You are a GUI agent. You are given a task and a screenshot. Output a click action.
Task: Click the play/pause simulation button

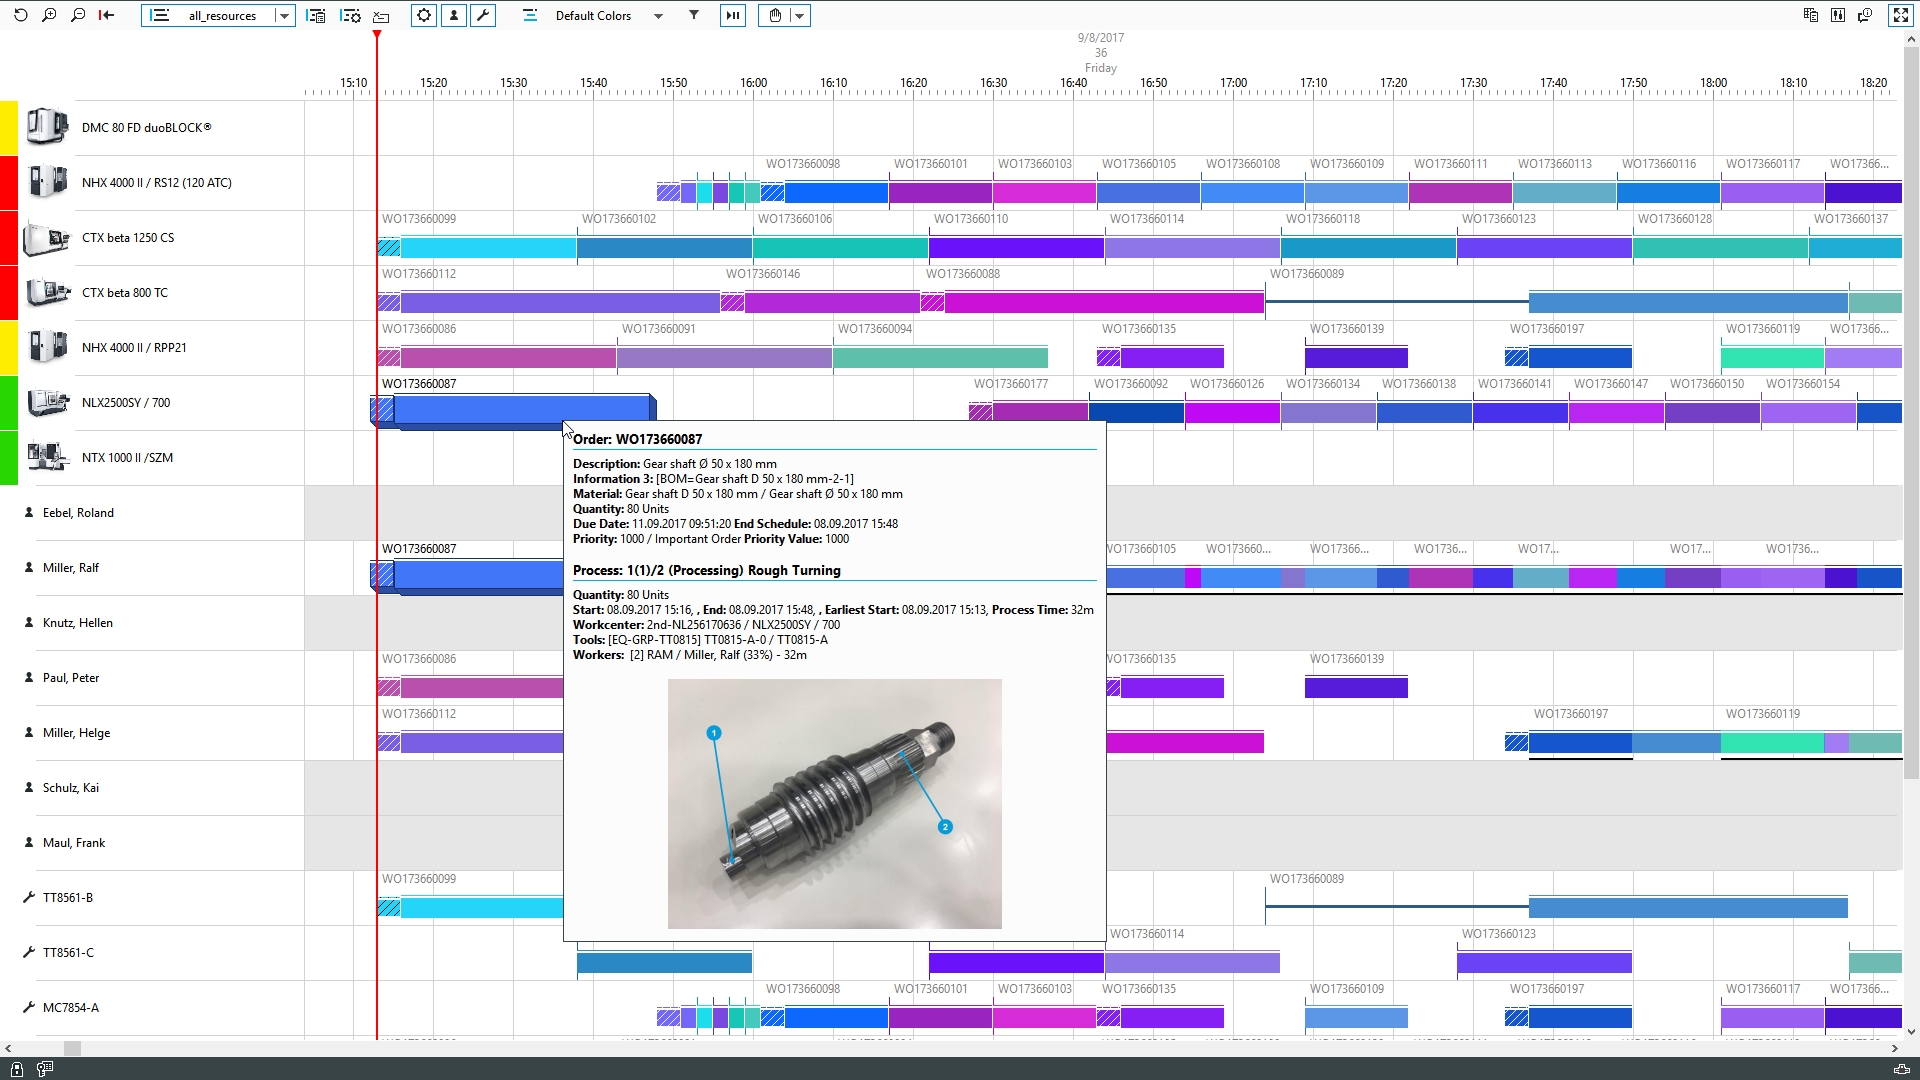(733, 15)
